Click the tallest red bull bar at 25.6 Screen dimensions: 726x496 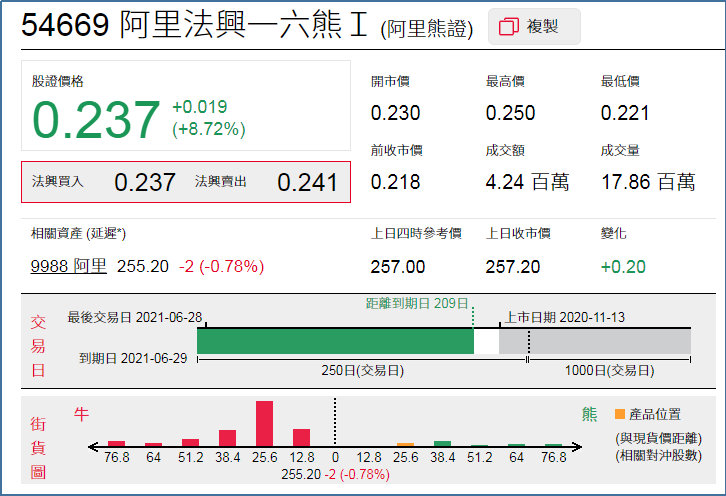click(264, 423)
